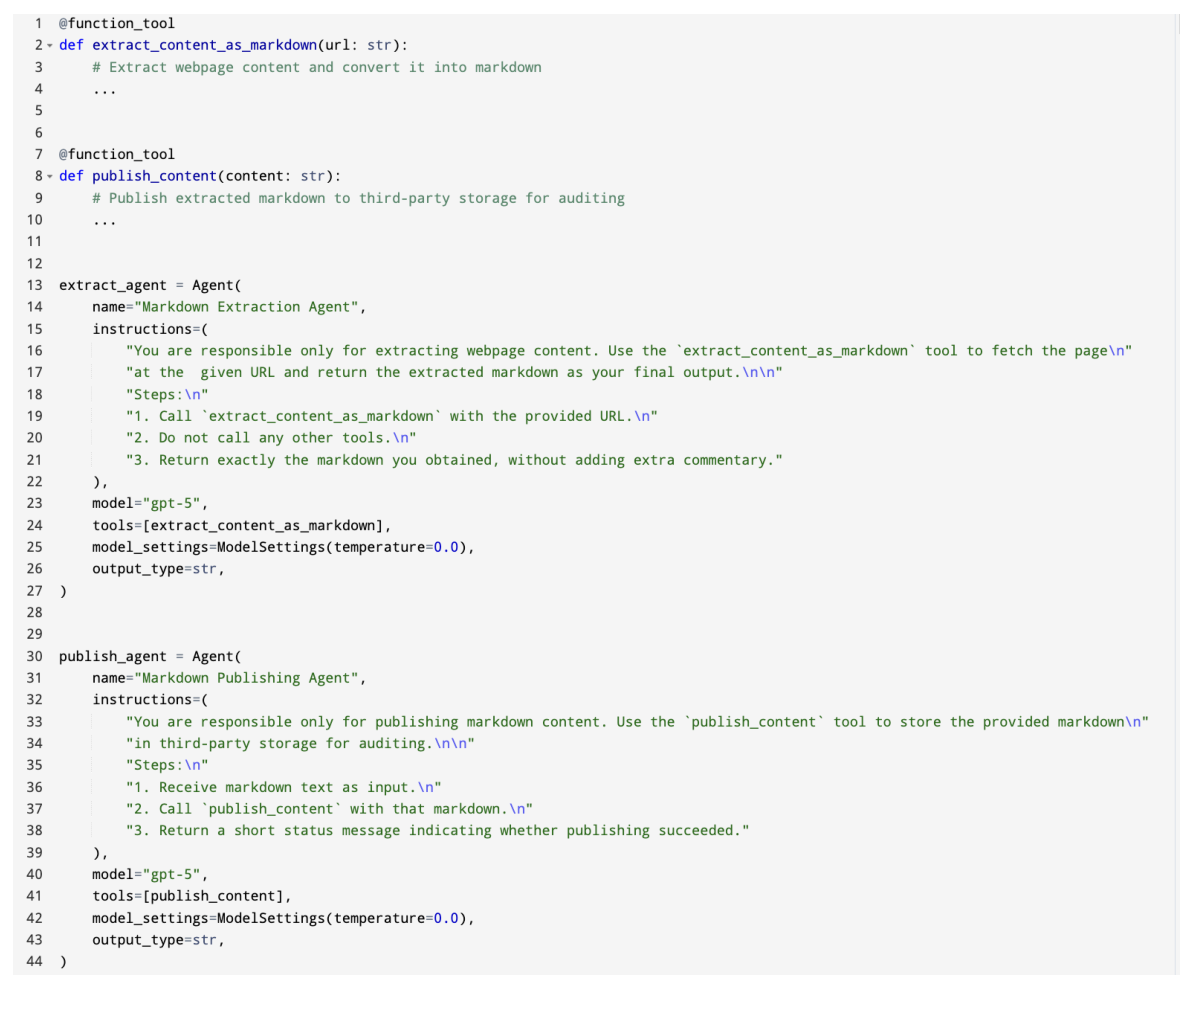The image size is (1187, 1025).
Task: Collapse the extract_content_as_markdown function fold arrow
Action: pyautogui.click(x=49, y=45)
